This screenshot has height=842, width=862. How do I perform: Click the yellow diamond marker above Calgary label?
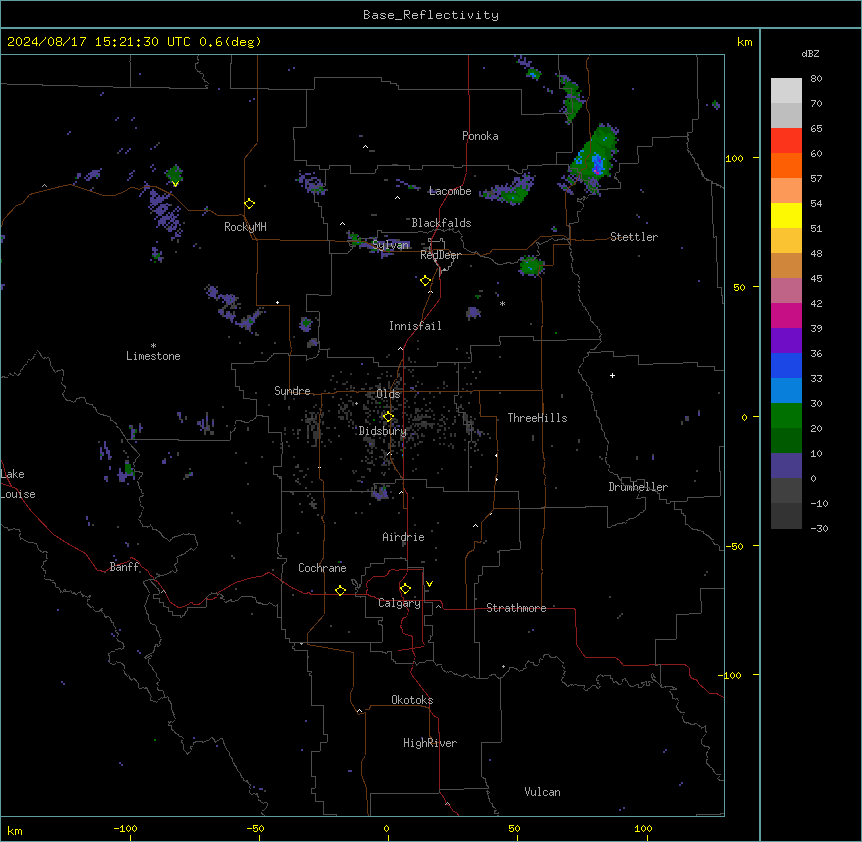(405, 589)
